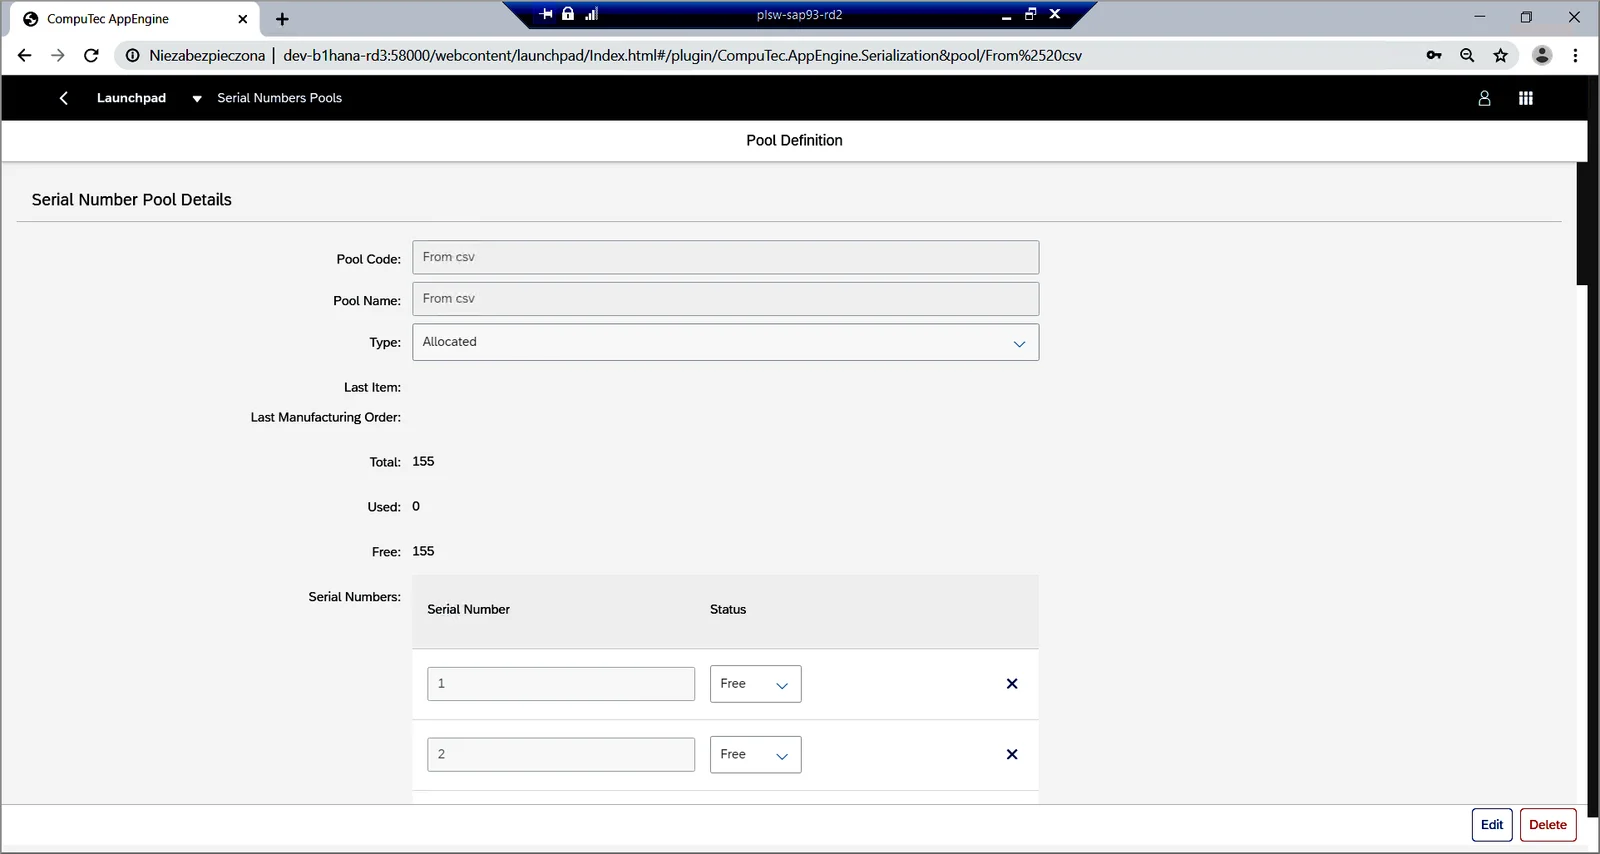Close the CompuTec AppEngine tab

pyautogui.click(x=242, y=19)
